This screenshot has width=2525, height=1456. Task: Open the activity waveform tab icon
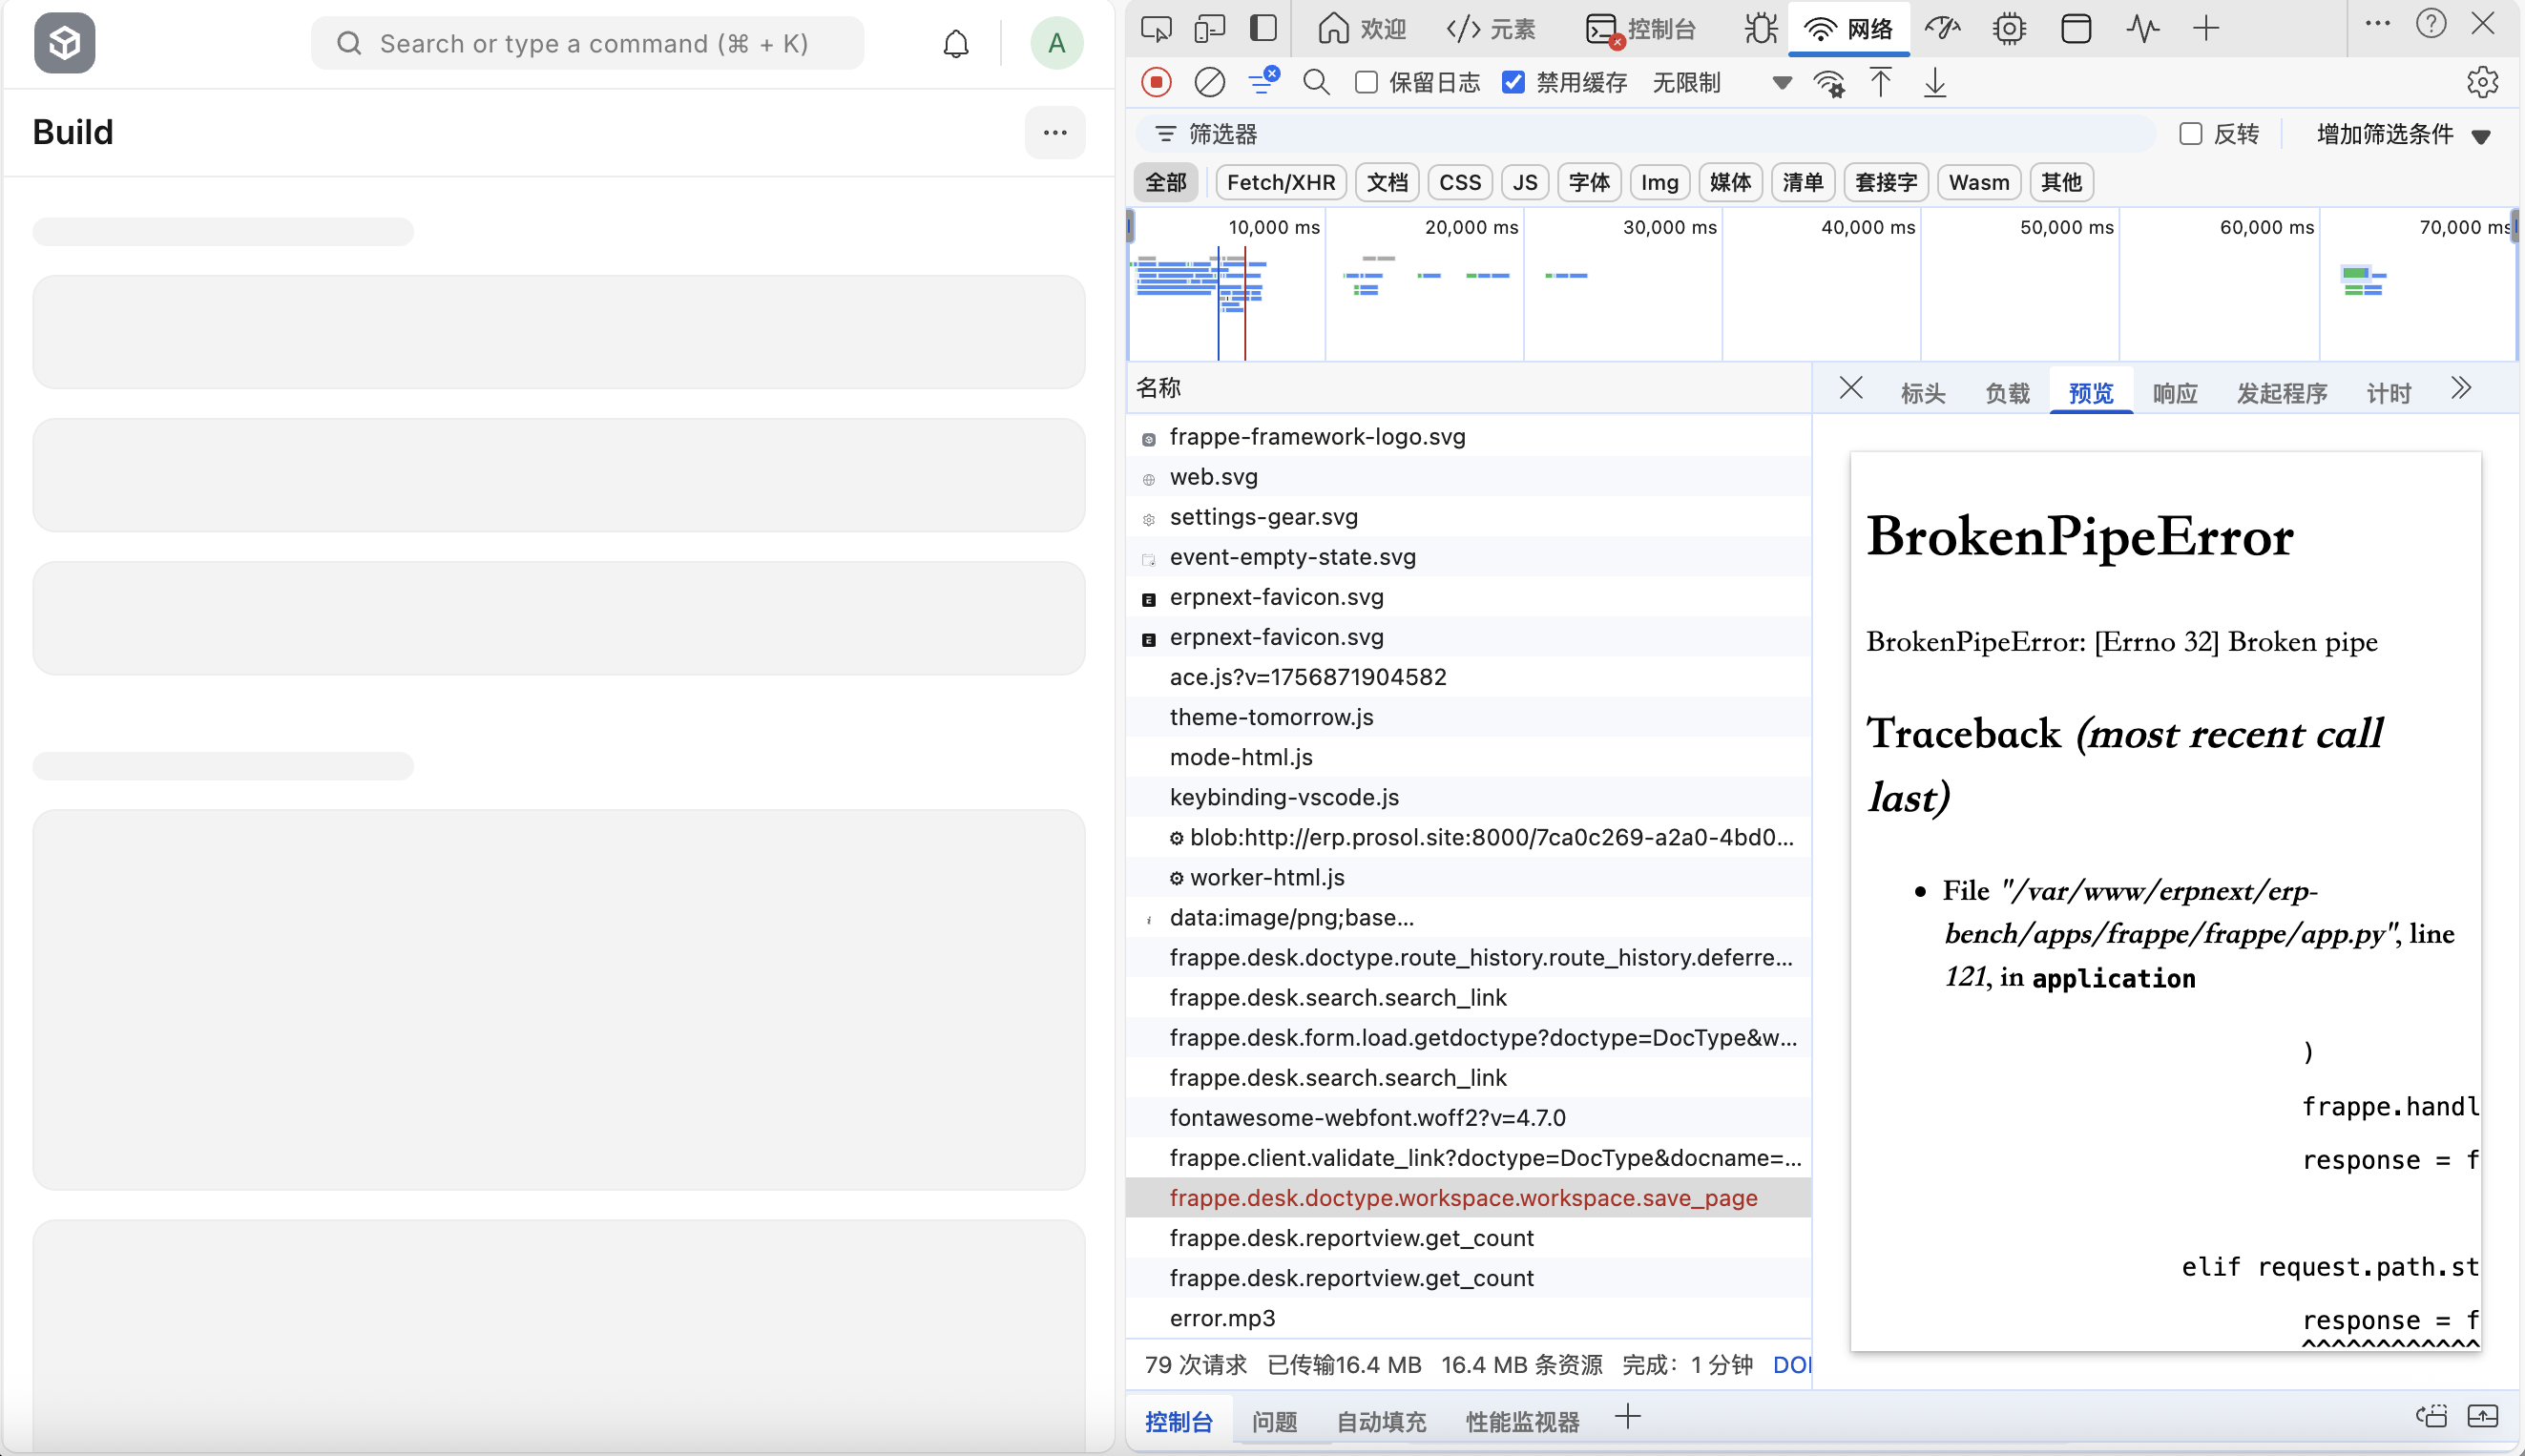(2143, 28)
